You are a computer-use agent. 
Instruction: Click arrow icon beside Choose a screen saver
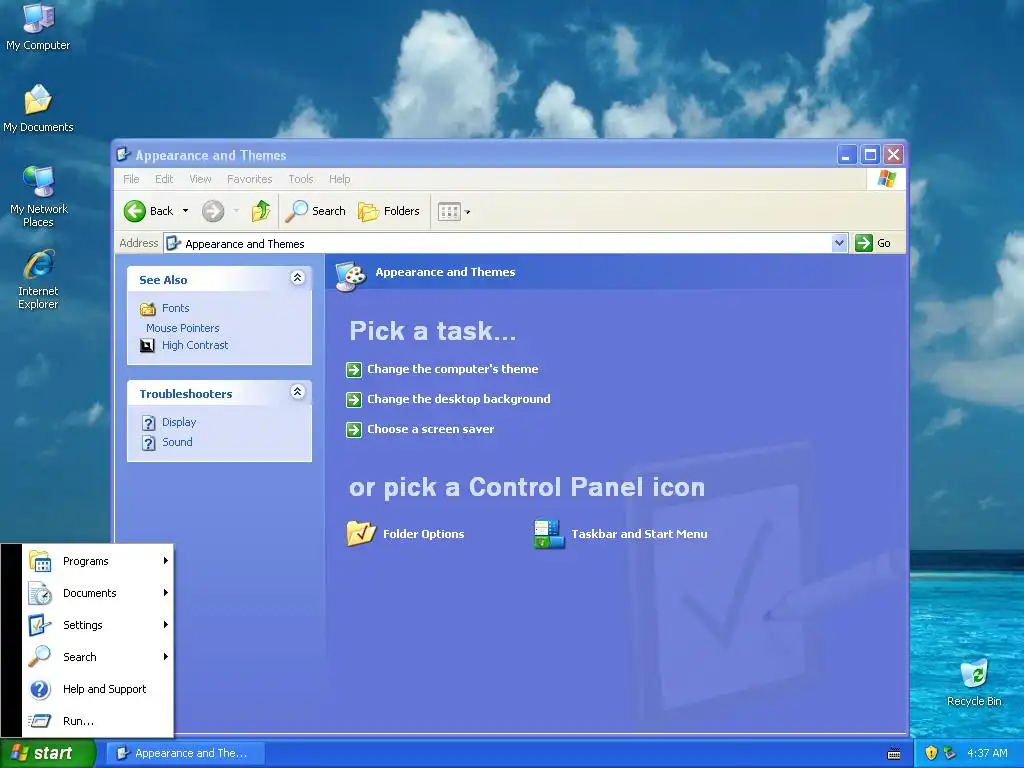[354, 430]
